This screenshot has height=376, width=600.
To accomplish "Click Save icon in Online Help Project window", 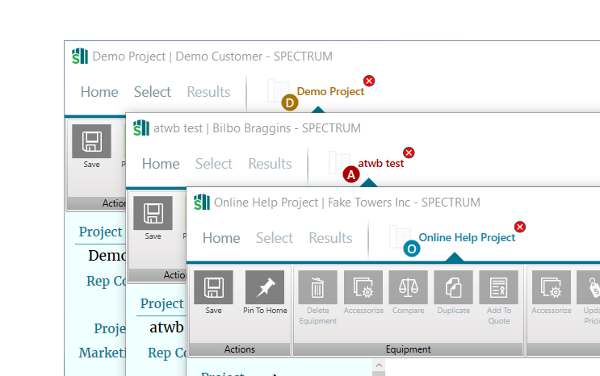I will [x=214, y=287].
